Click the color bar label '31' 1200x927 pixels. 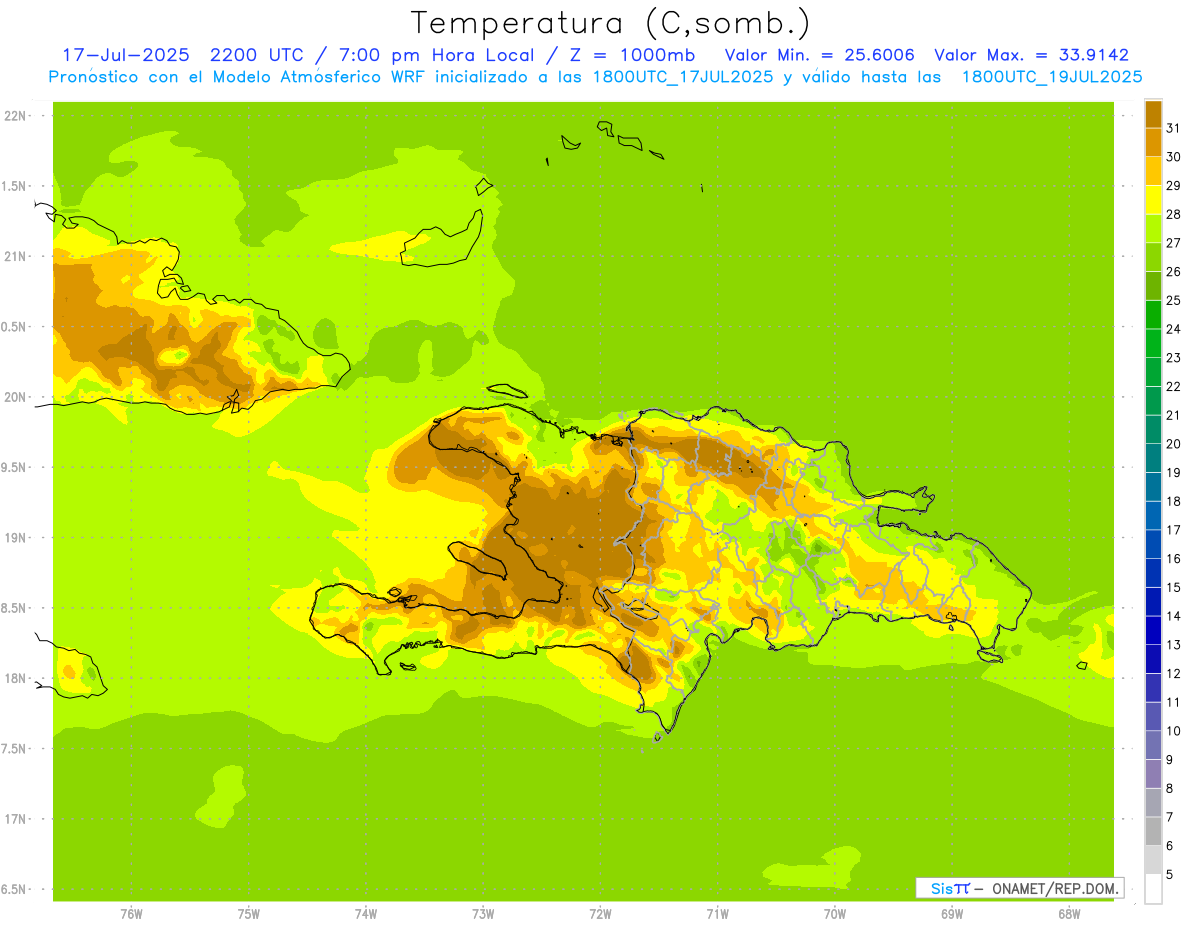click(x=1174, y=128)
